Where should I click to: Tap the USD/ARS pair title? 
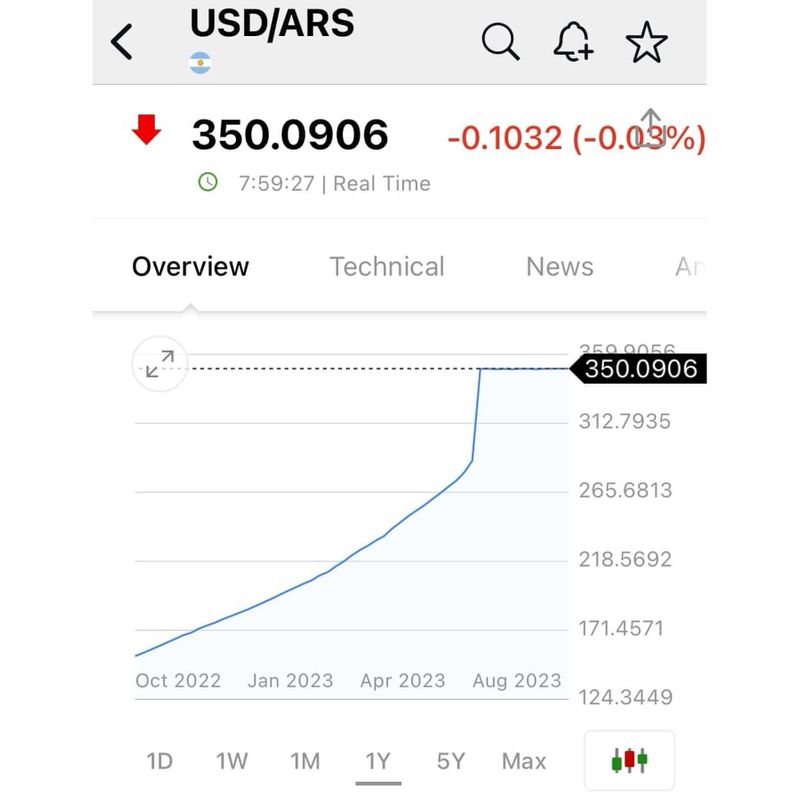coord(272,24)
